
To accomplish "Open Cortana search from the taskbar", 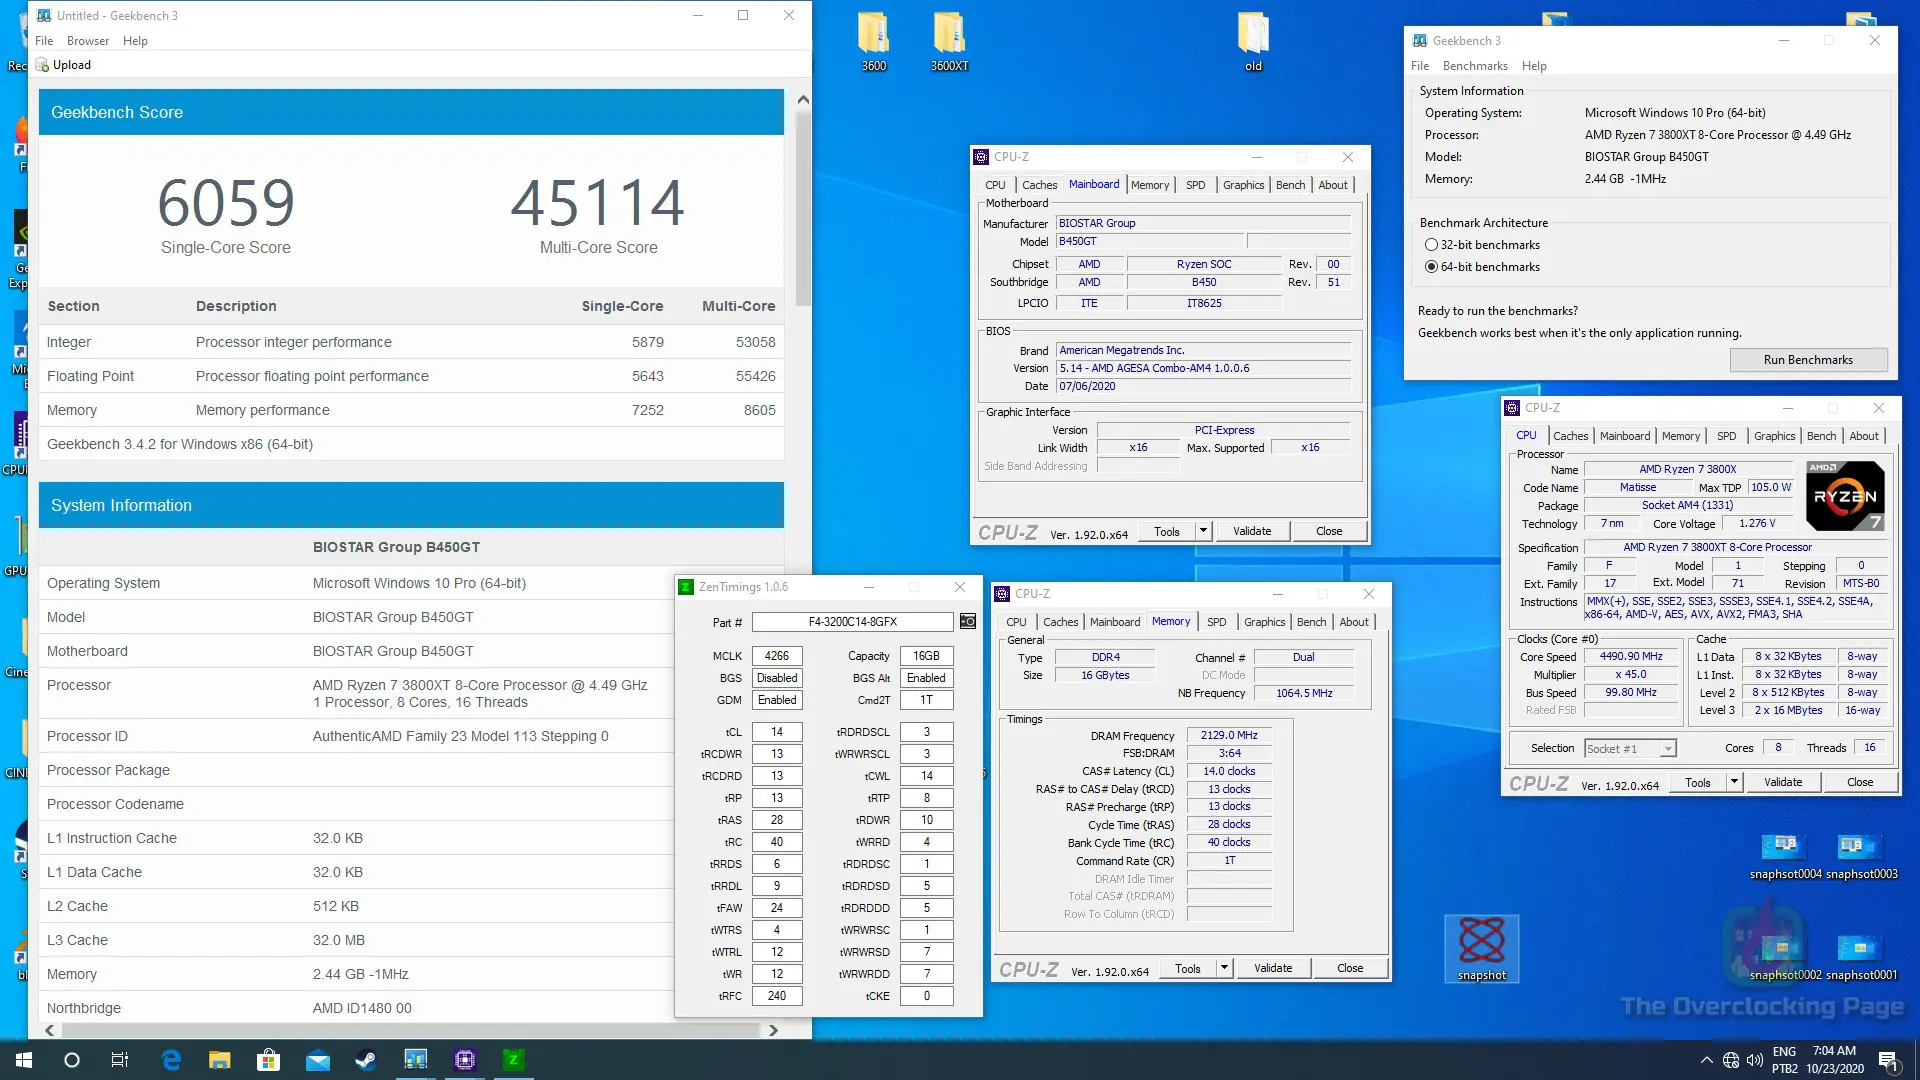I will point(72,1060).
